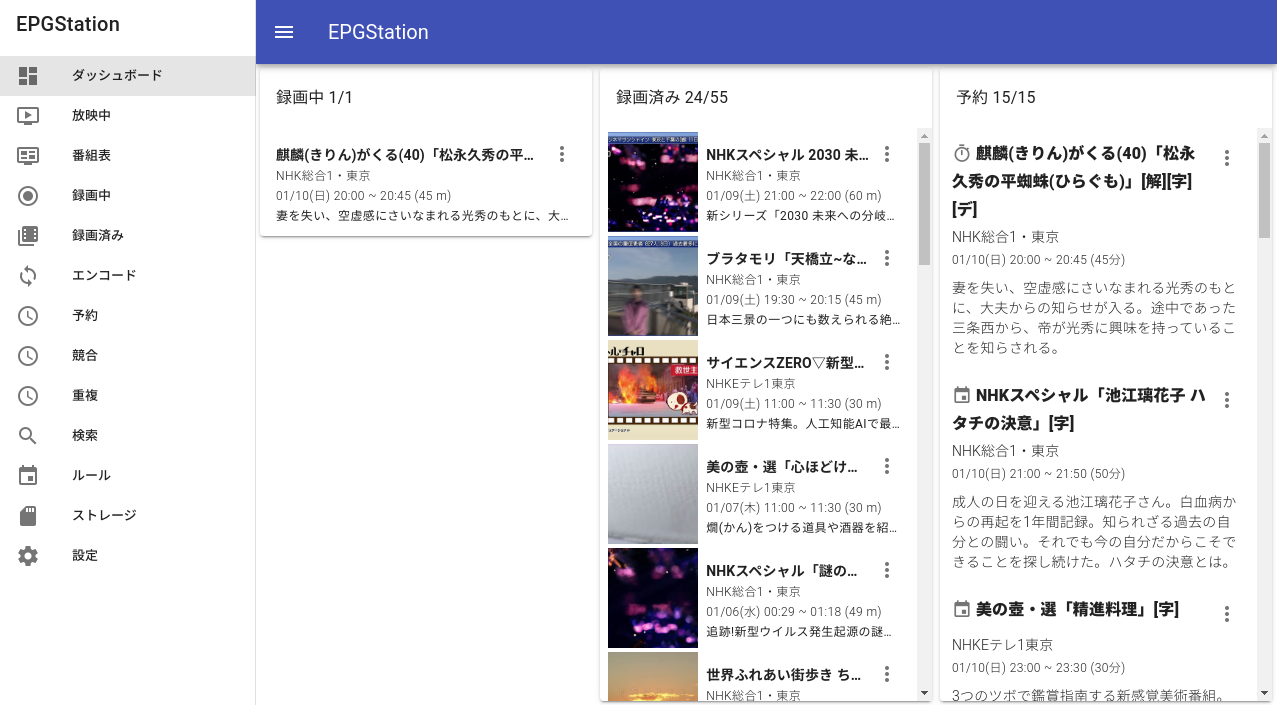Viewport: 1277px width, 705px height.
Task: Click the recorded list scroll down arrow
Action: tap(924, 692)
